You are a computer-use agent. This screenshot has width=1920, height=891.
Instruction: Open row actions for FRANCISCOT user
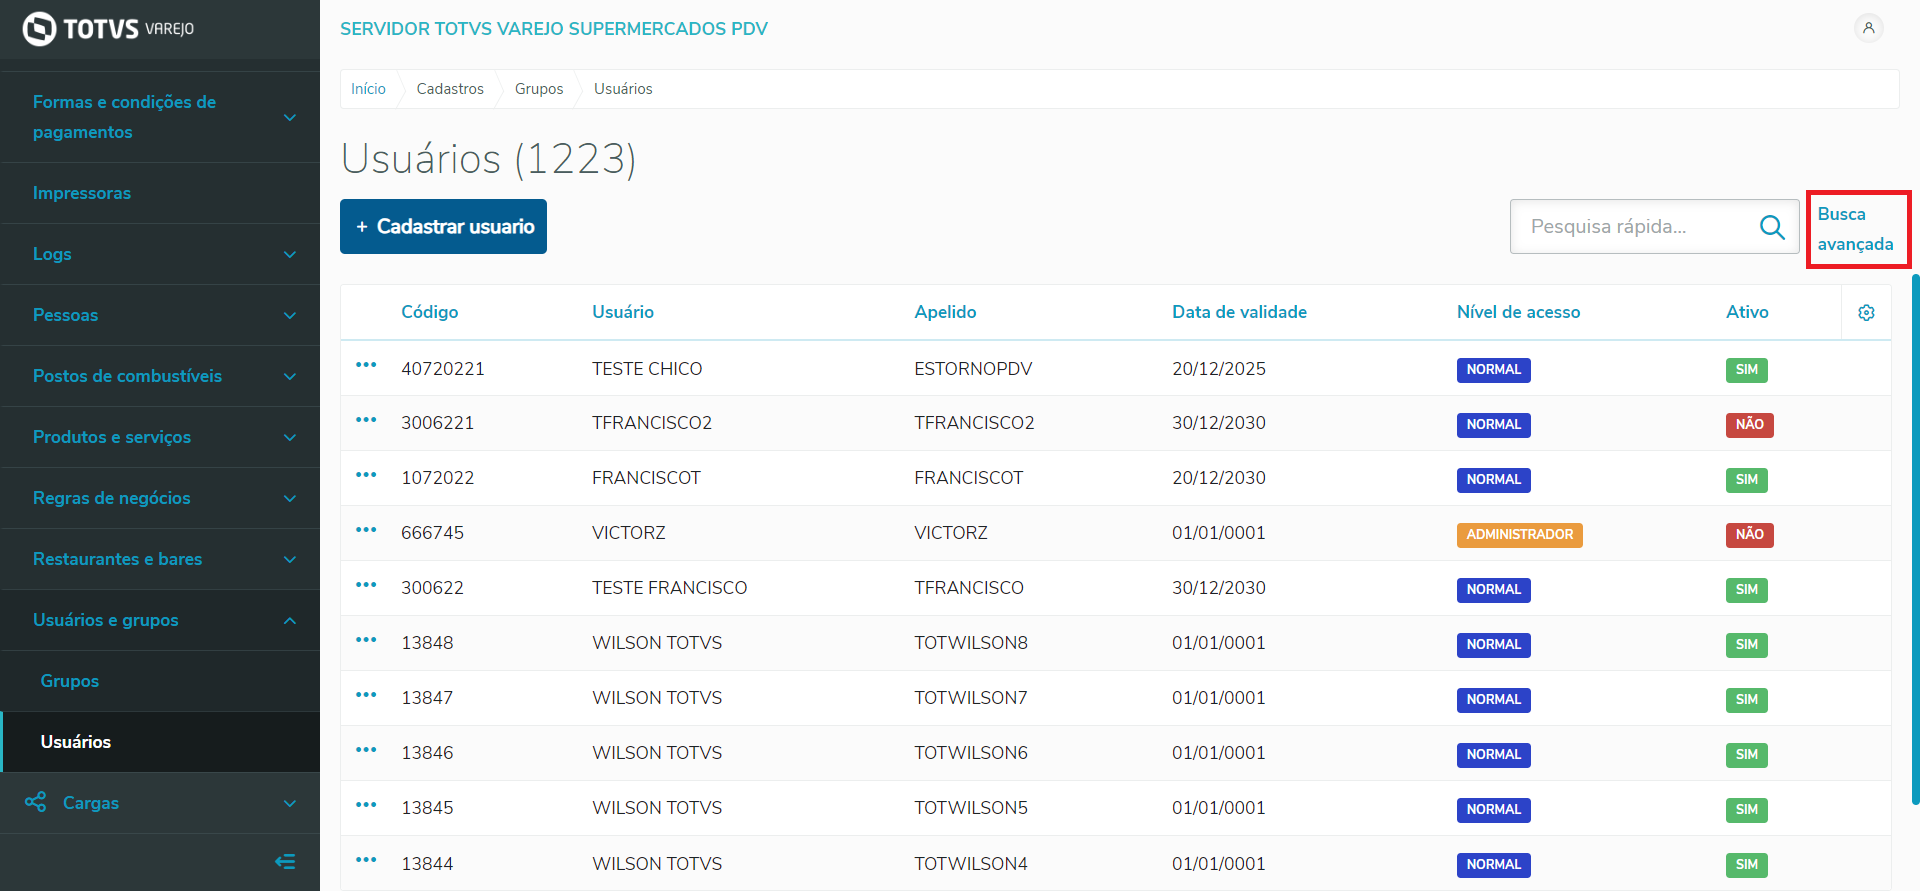pos(366,475)
